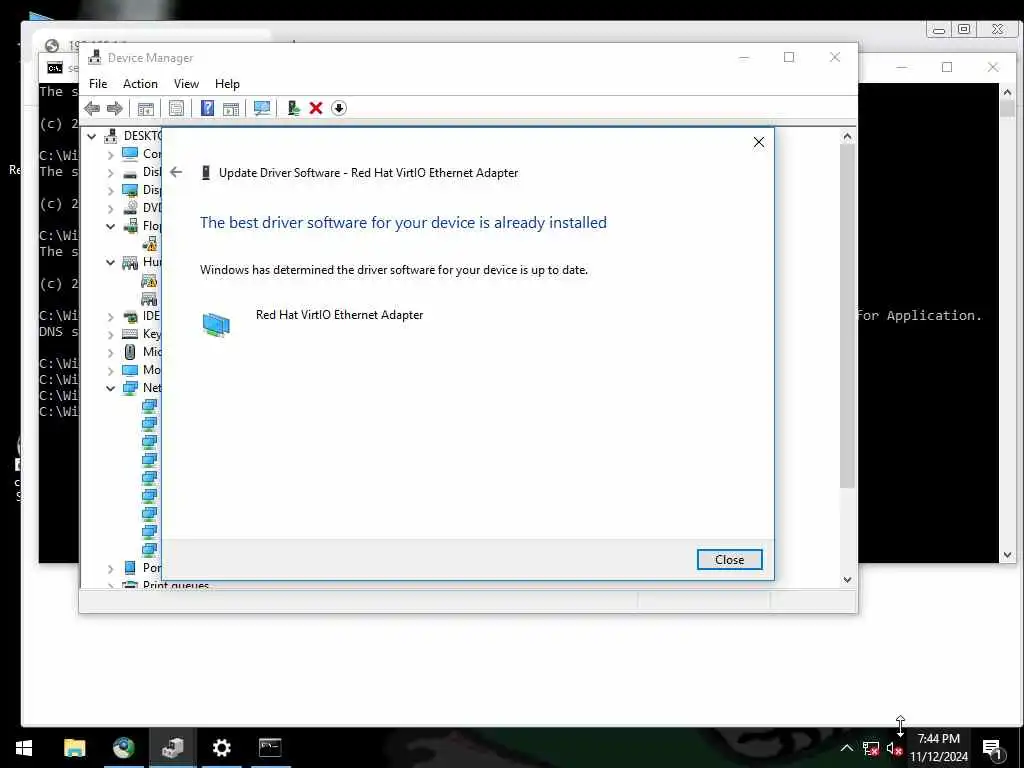Image resolution: width=1024 pixels, height=768 pixels.
Task: Select the warning-flagged device under Floppy controllers
Action: click(150, 244)
